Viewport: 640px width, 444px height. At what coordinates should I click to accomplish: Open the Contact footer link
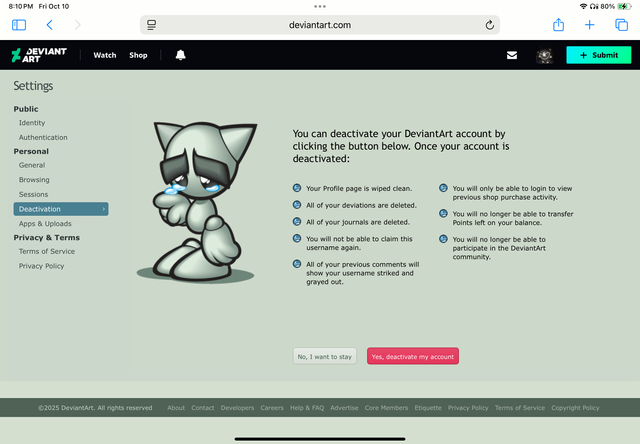pyautogui.click(x=202, y=408)
